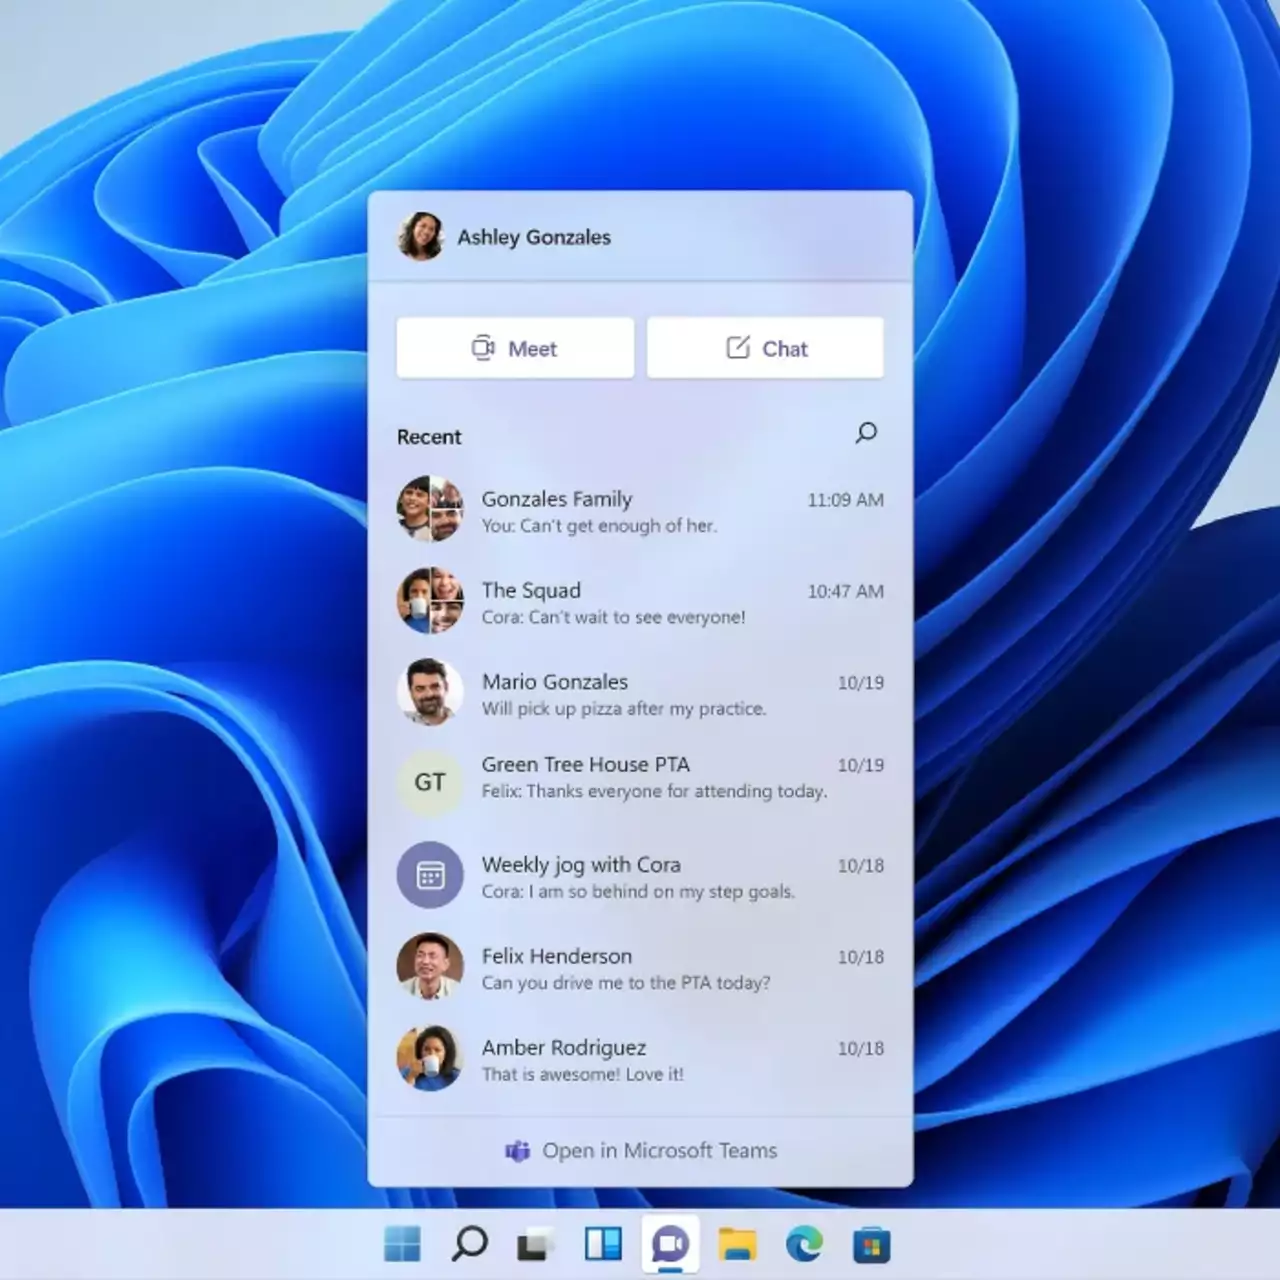Click the Meet button
The image size is (1280, 1280).
[515, 348]
